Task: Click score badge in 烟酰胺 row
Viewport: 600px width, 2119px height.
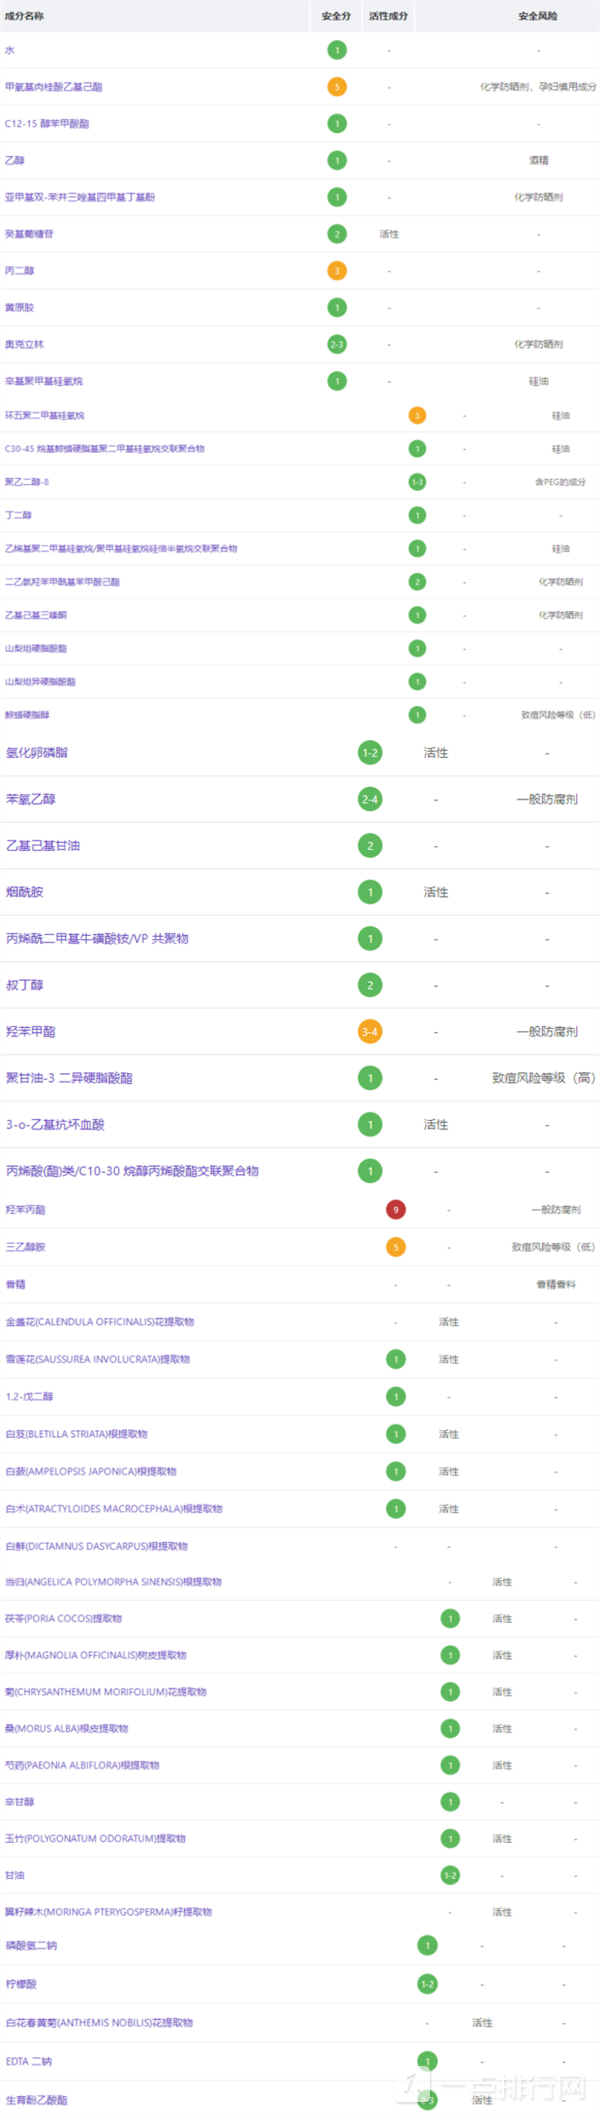Action: (x=370, y=892)
